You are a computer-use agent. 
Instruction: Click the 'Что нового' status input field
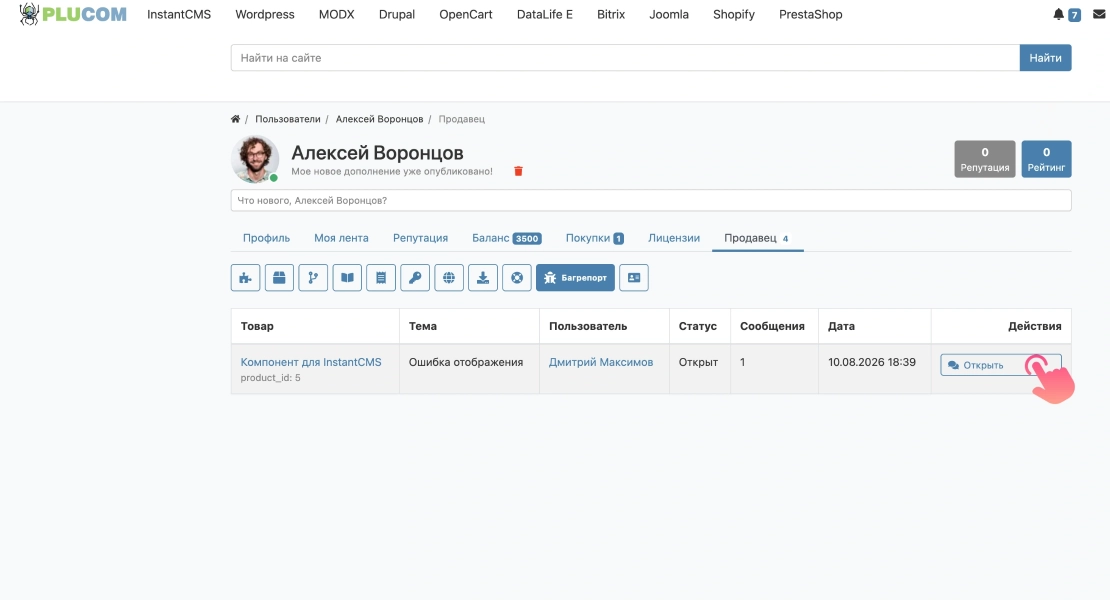[651, 200]
